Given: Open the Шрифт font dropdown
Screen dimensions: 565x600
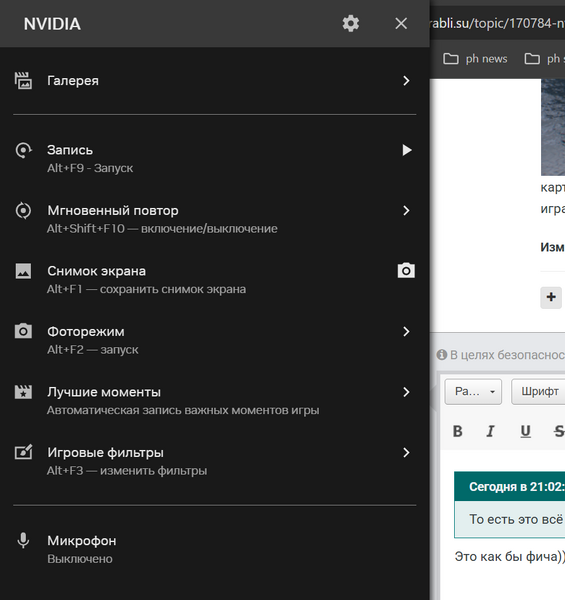Looking at the screenshot, I should [539, 391].
